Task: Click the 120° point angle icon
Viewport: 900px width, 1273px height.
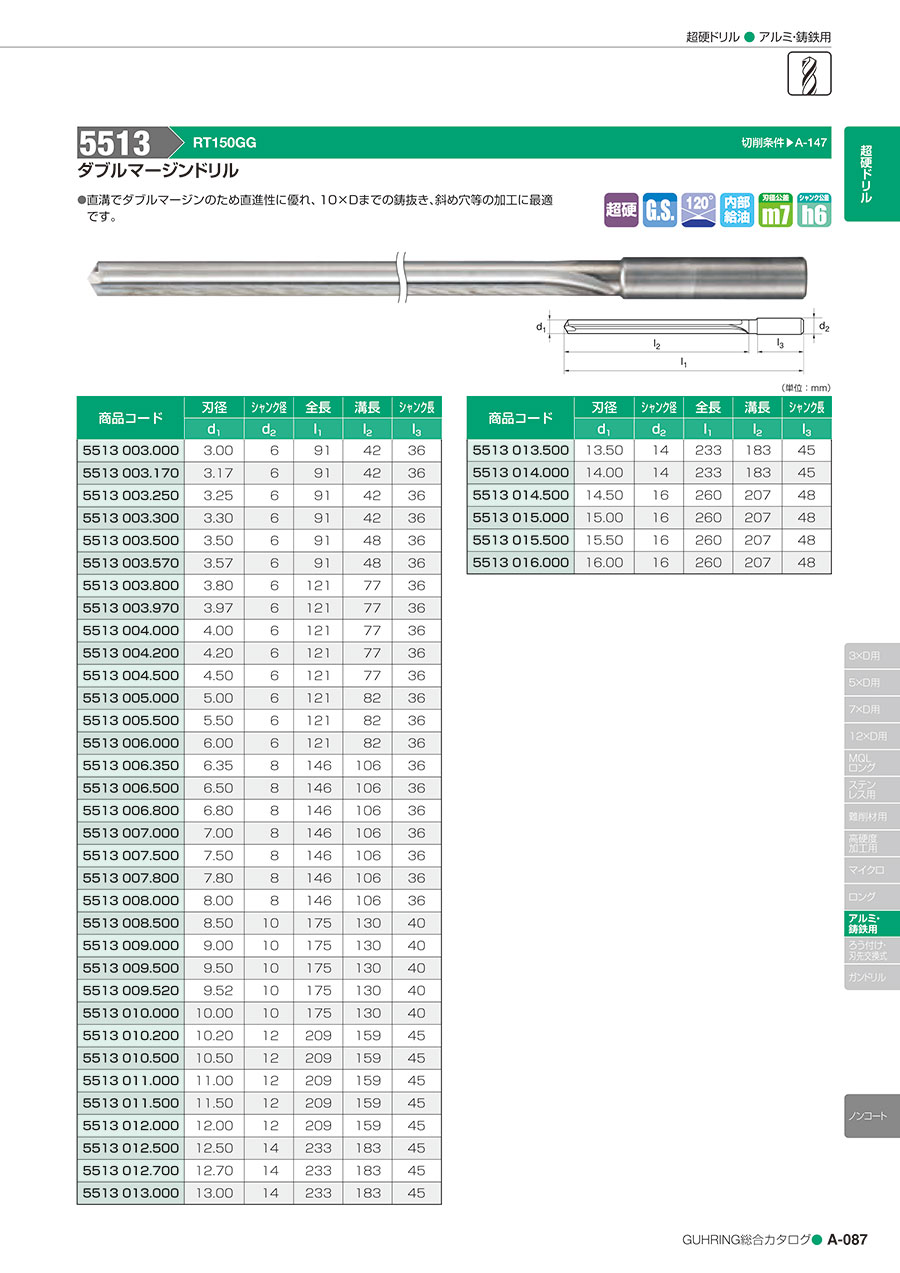Action: pos(698,210)
